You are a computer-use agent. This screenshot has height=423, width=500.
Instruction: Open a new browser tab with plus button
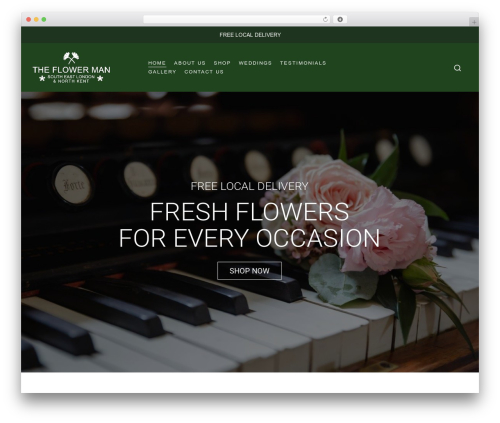pos(474,22)
